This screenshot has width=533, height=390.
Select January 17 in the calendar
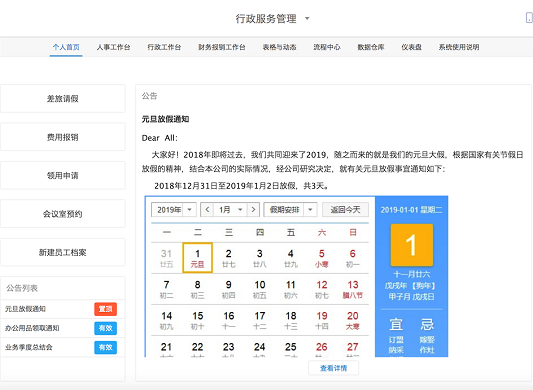click(260, 321)
